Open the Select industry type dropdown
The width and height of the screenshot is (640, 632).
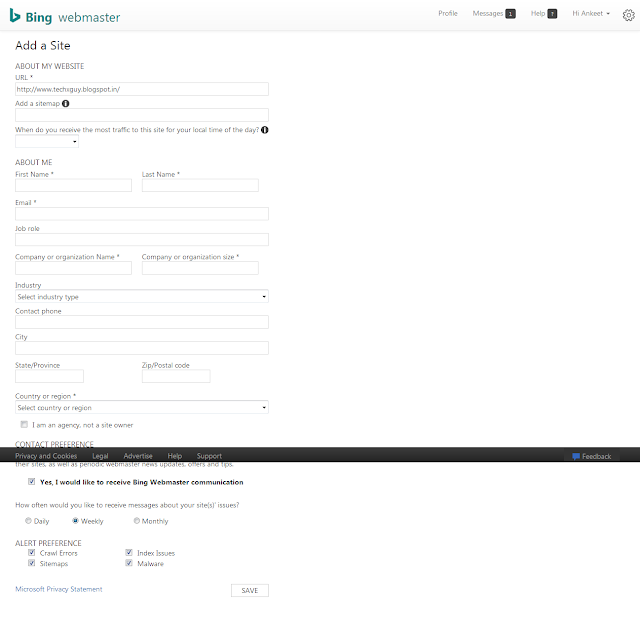(142, 296)
